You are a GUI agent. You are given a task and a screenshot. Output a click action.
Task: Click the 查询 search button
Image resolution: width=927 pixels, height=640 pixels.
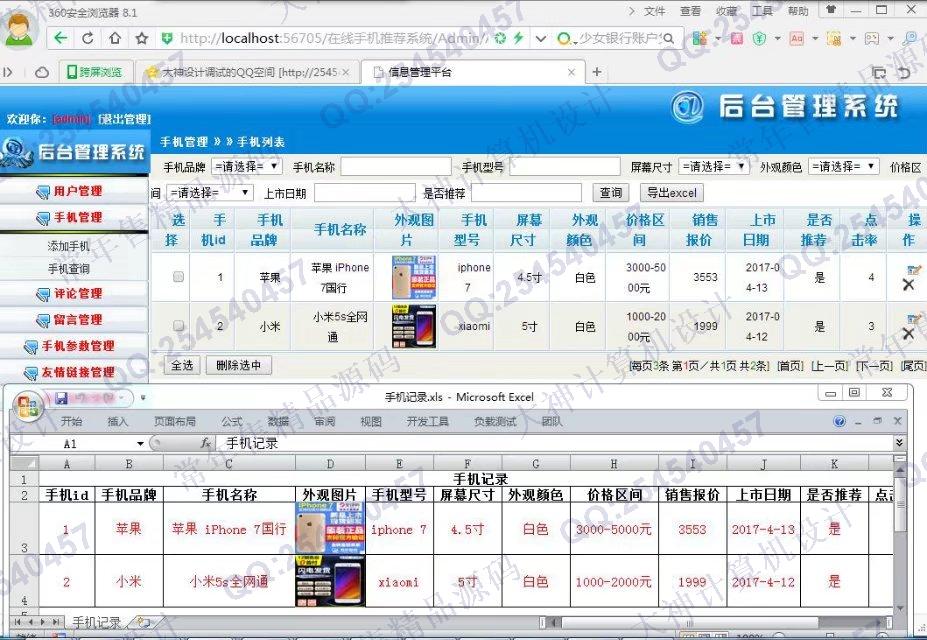coord(610,193)
